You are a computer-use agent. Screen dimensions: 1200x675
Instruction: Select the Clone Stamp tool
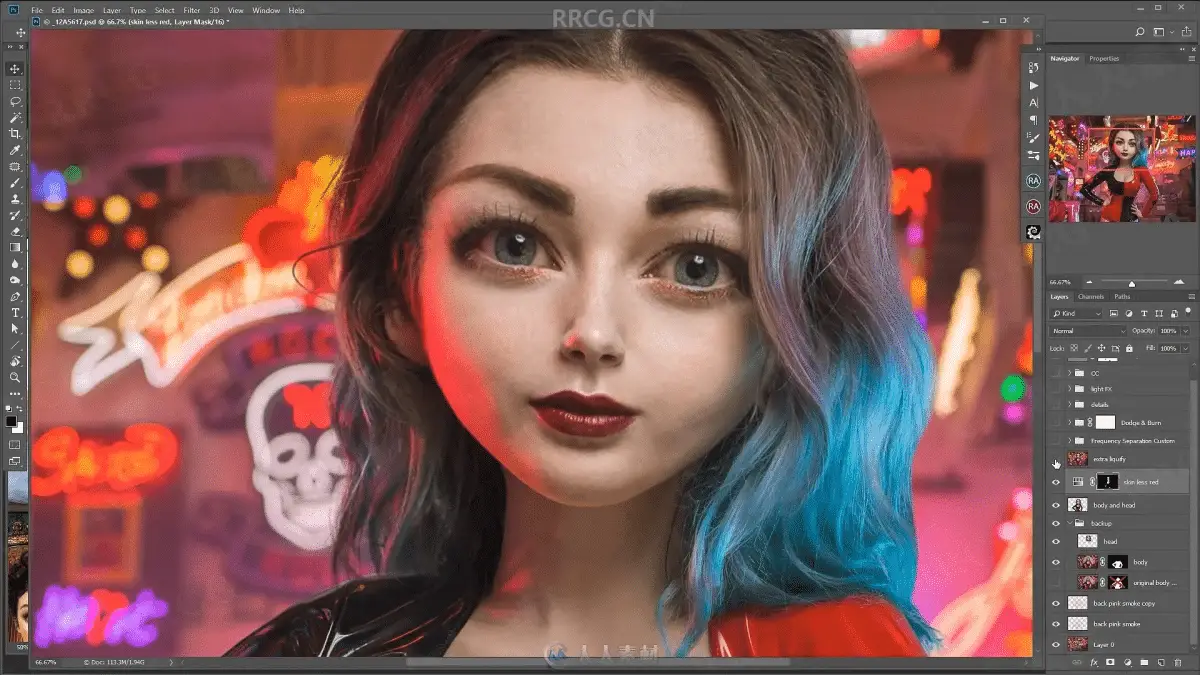click(x=15, y=199)
